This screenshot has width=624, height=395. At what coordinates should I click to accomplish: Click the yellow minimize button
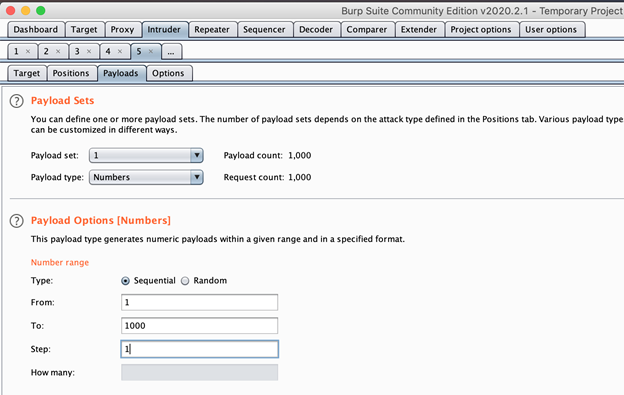(x=26, y=11)
